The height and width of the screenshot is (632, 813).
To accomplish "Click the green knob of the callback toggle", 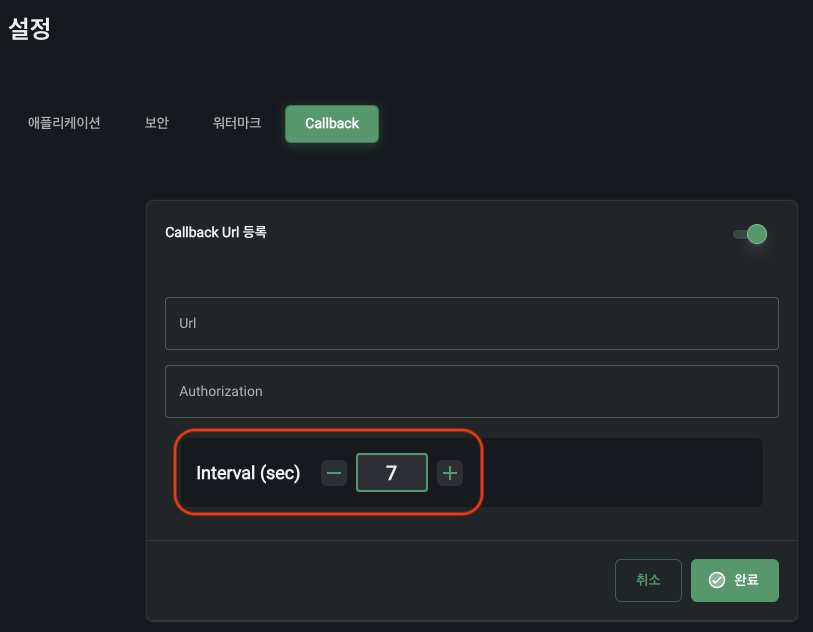I will pos(757,234).
